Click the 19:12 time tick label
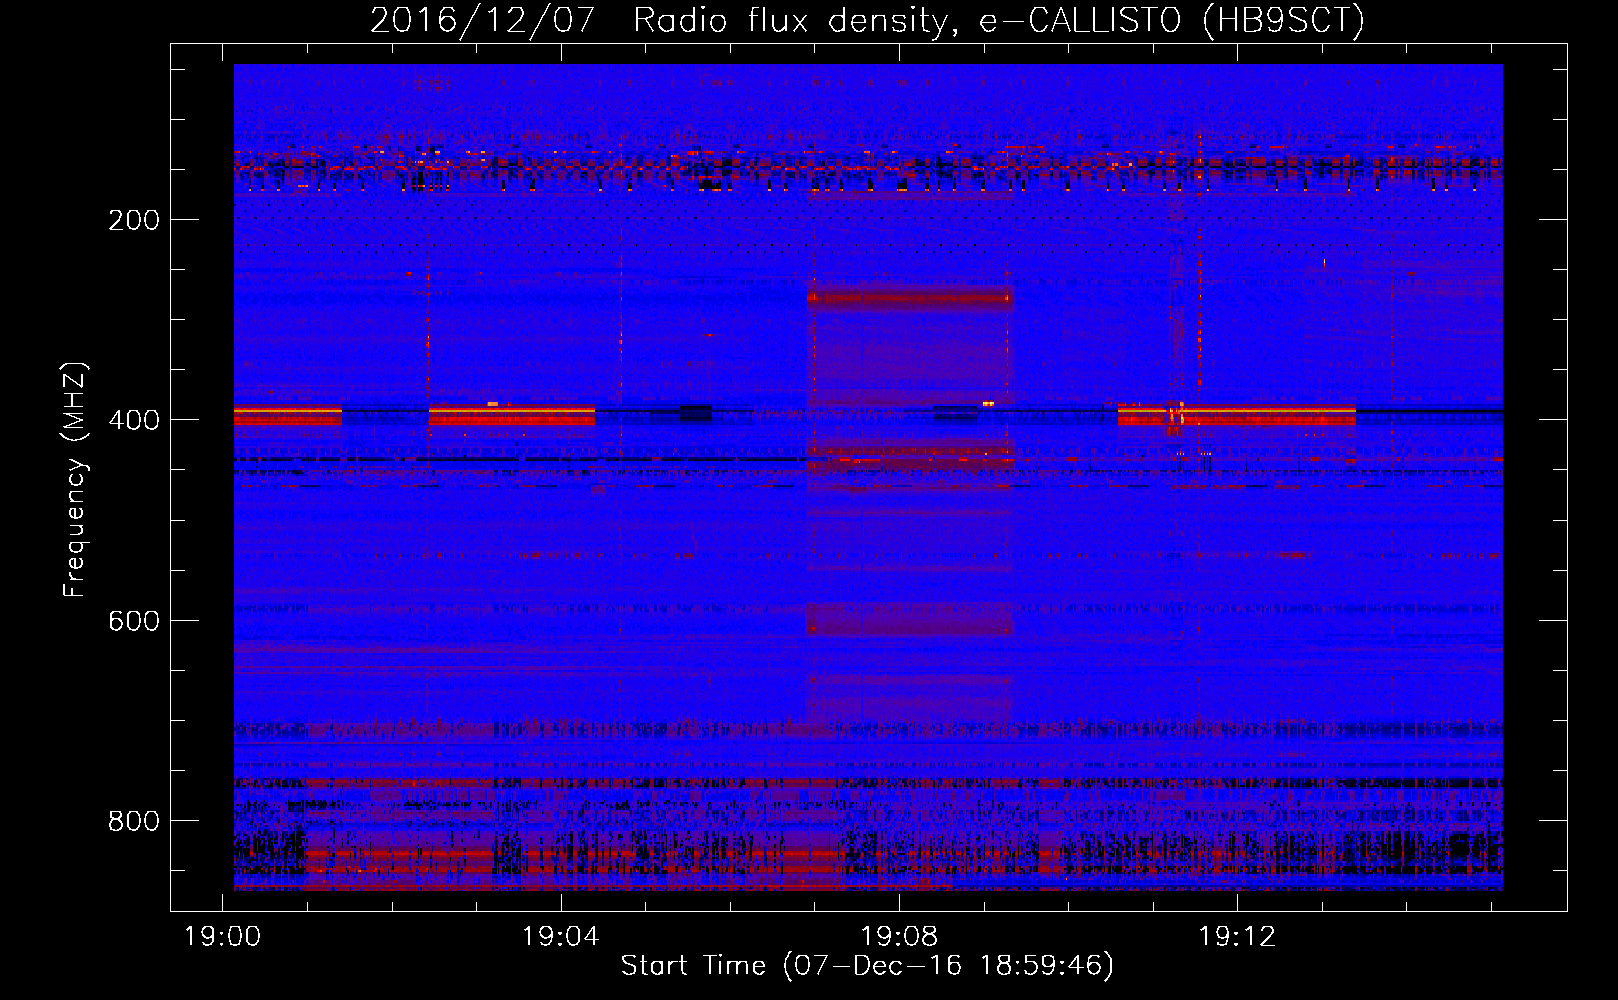Viewport: 1618px width, 1000px height. click(x=1237, y=937)
